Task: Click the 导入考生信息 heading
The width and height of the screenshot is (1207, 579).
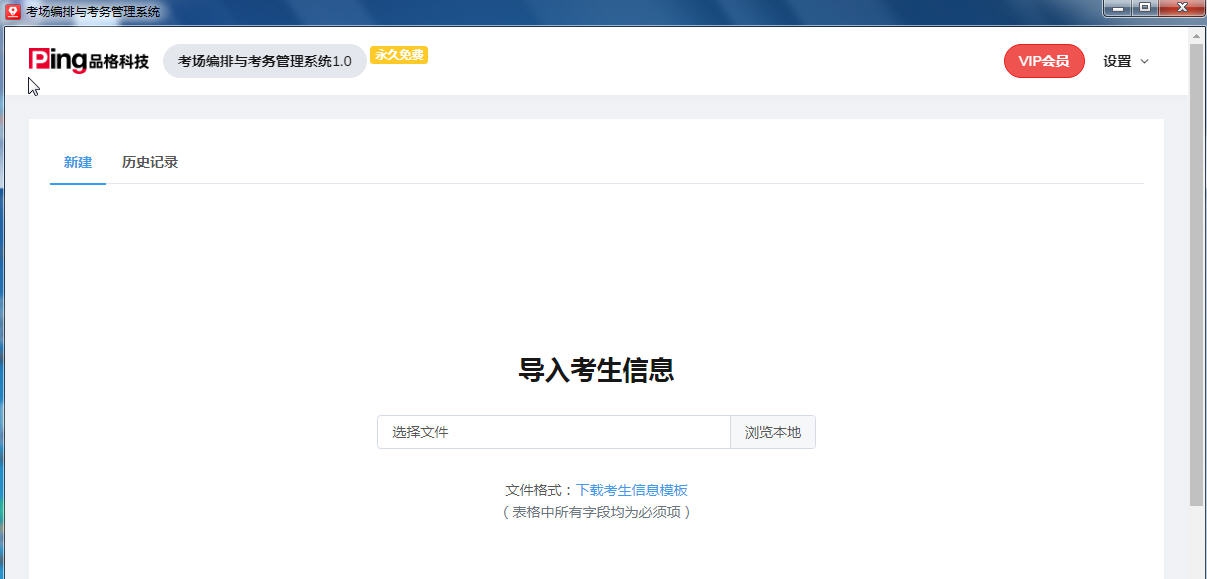Action: [x=596, y=370]
